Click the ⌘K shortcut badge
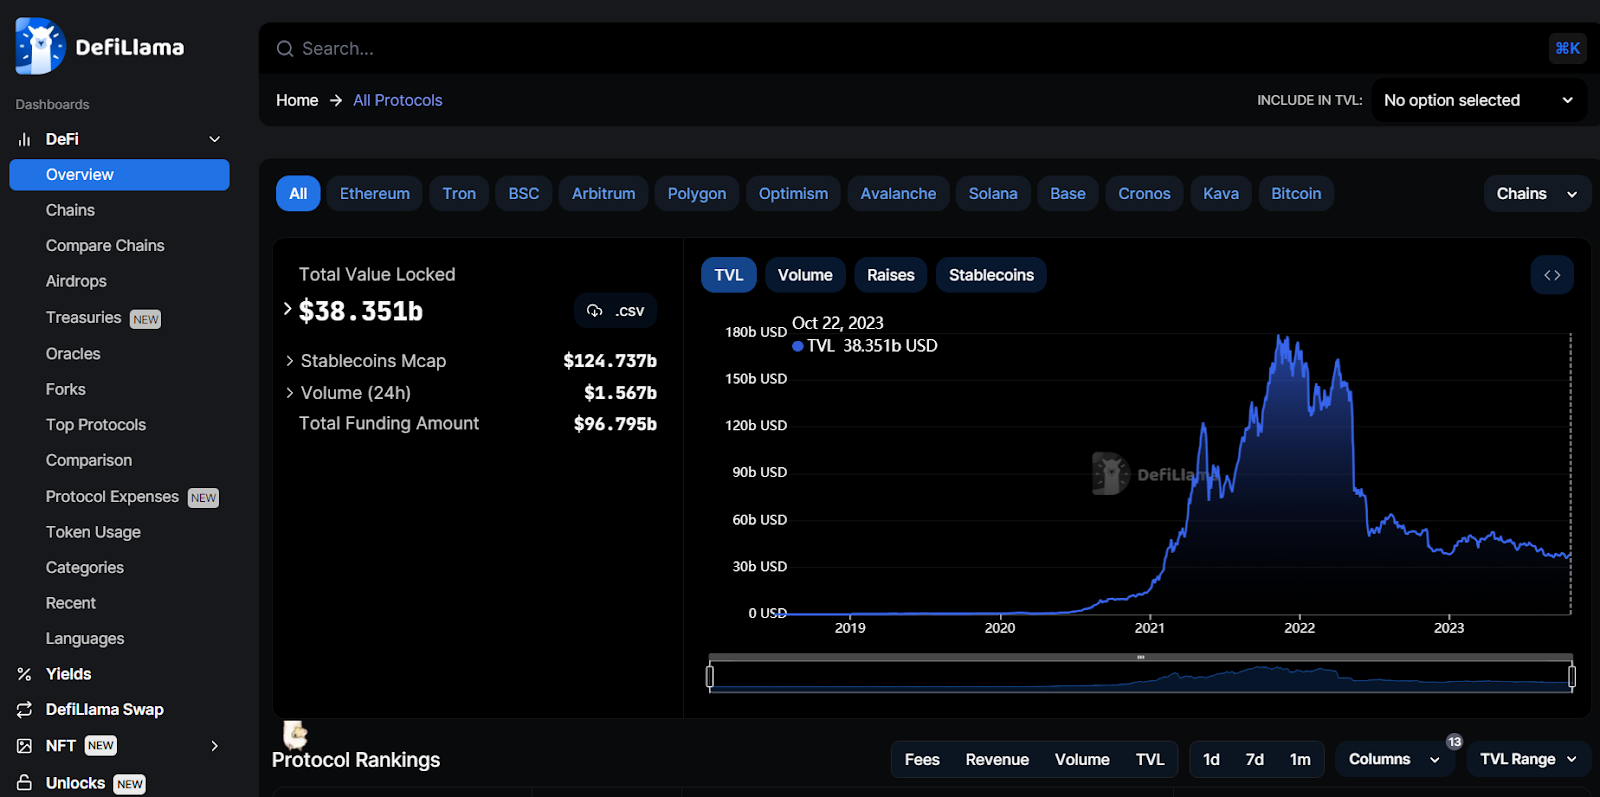Image resolution: width=1600 pixels, height=797 pixels. coord(1567,48)
